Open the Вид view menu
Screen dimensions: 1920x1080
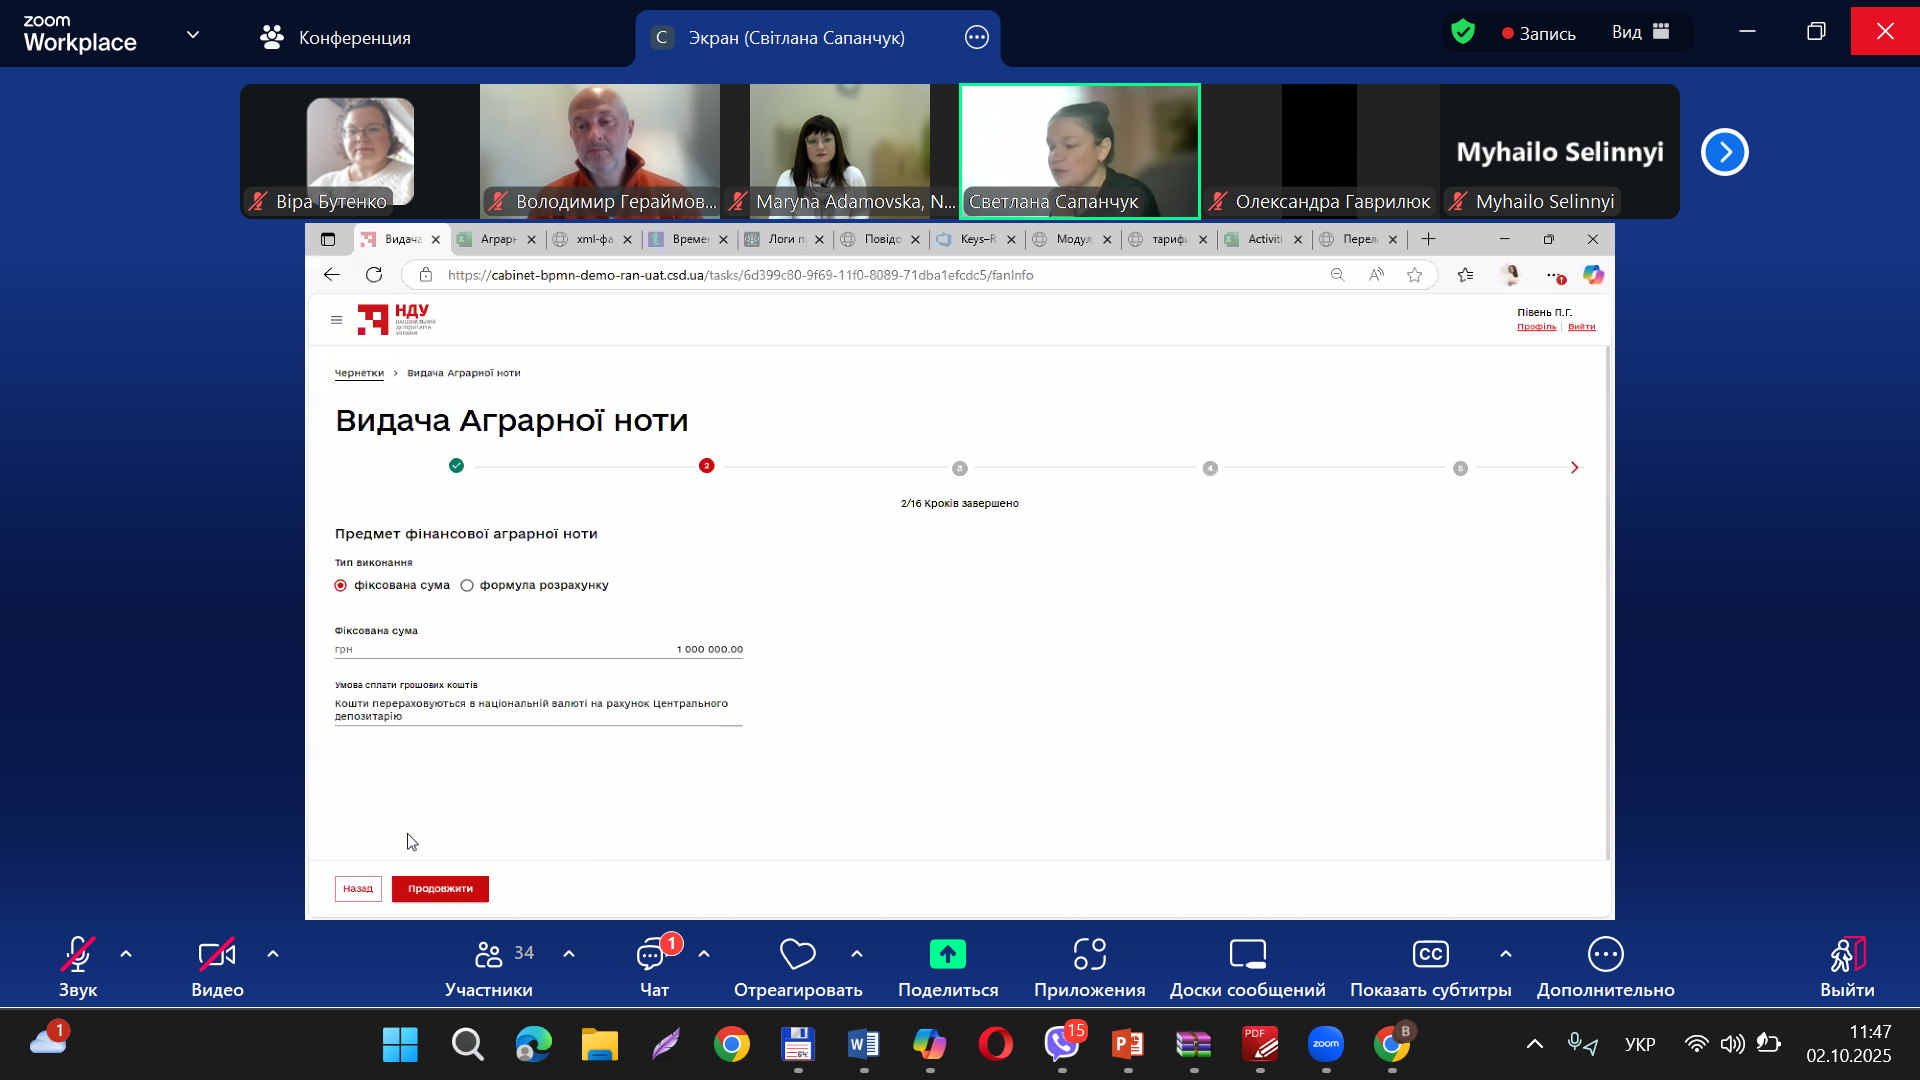(x=1640, y=33)
